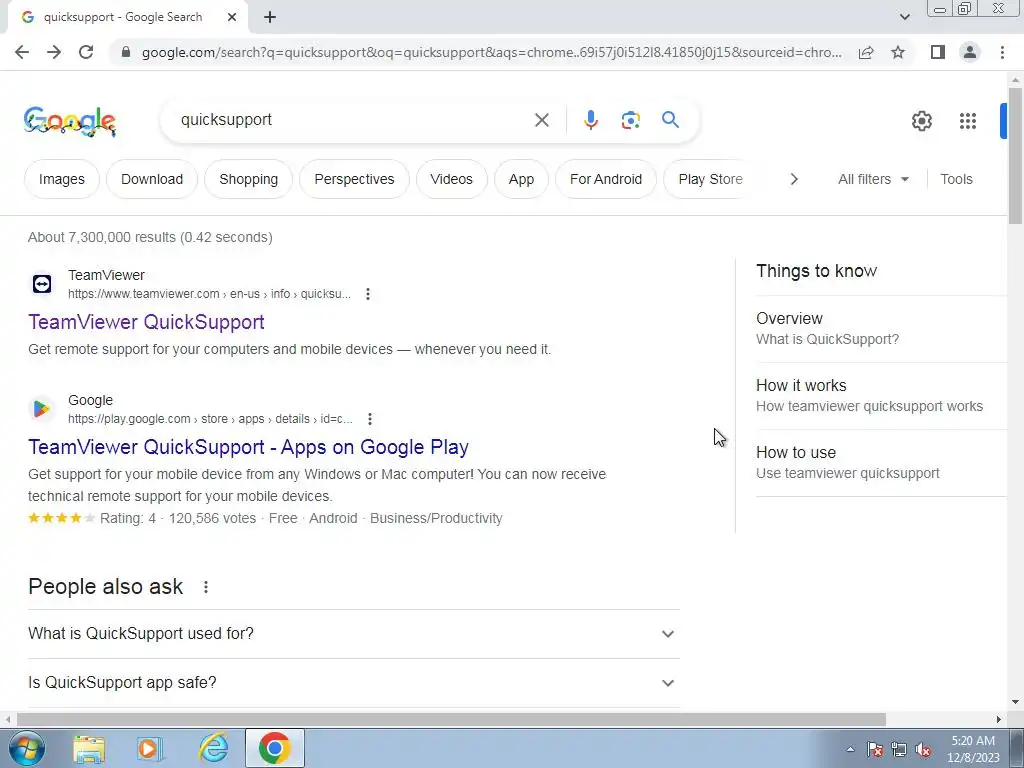Select the Play Store filter chip
Viewport: 1024px width, 768px height.
[x=710, y=179]
